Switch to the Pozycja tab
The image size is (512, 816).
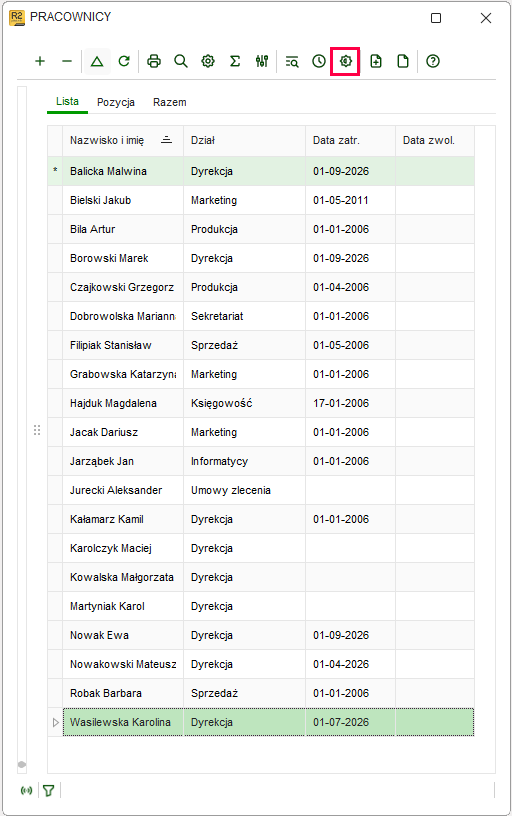pyautogui.click(x=116, y=102)
